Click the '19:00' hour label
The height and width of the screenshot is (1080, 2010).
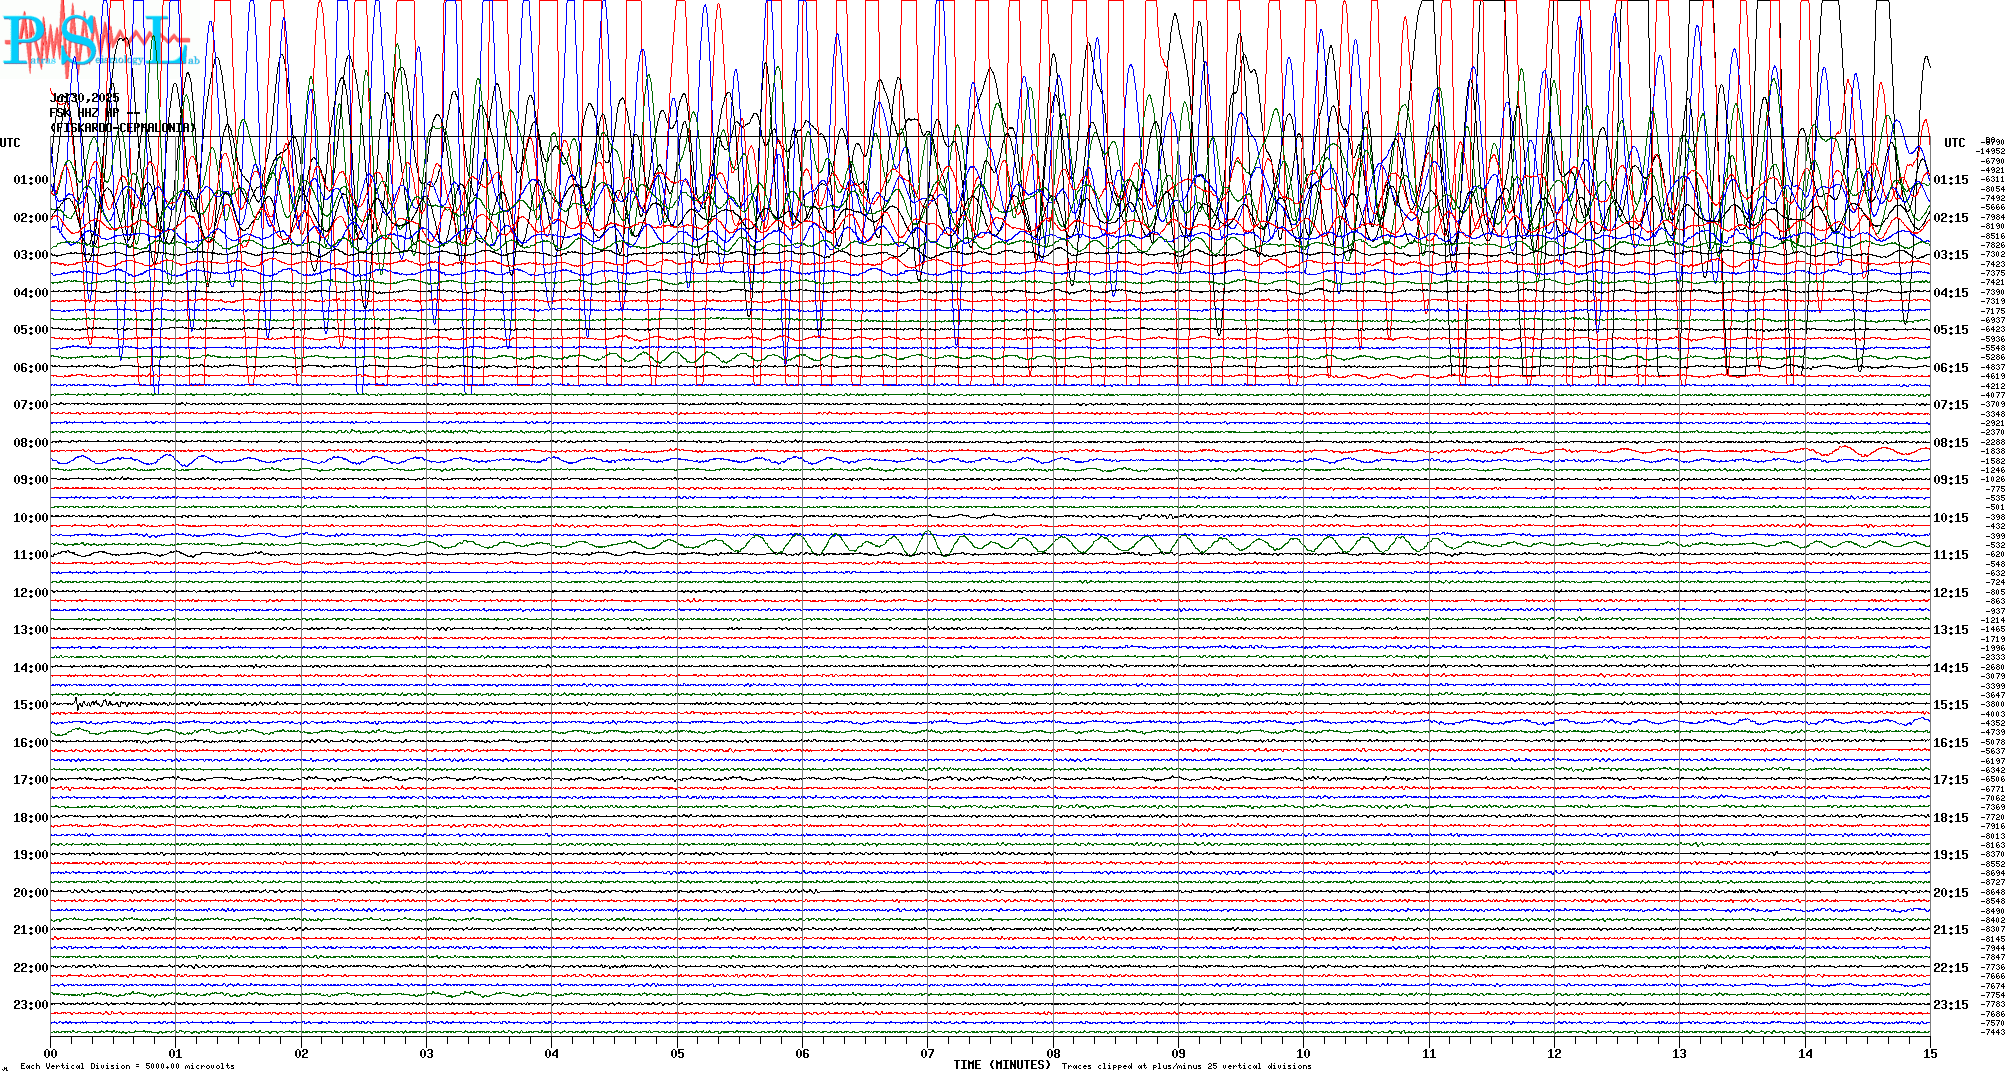pos(31,855)
